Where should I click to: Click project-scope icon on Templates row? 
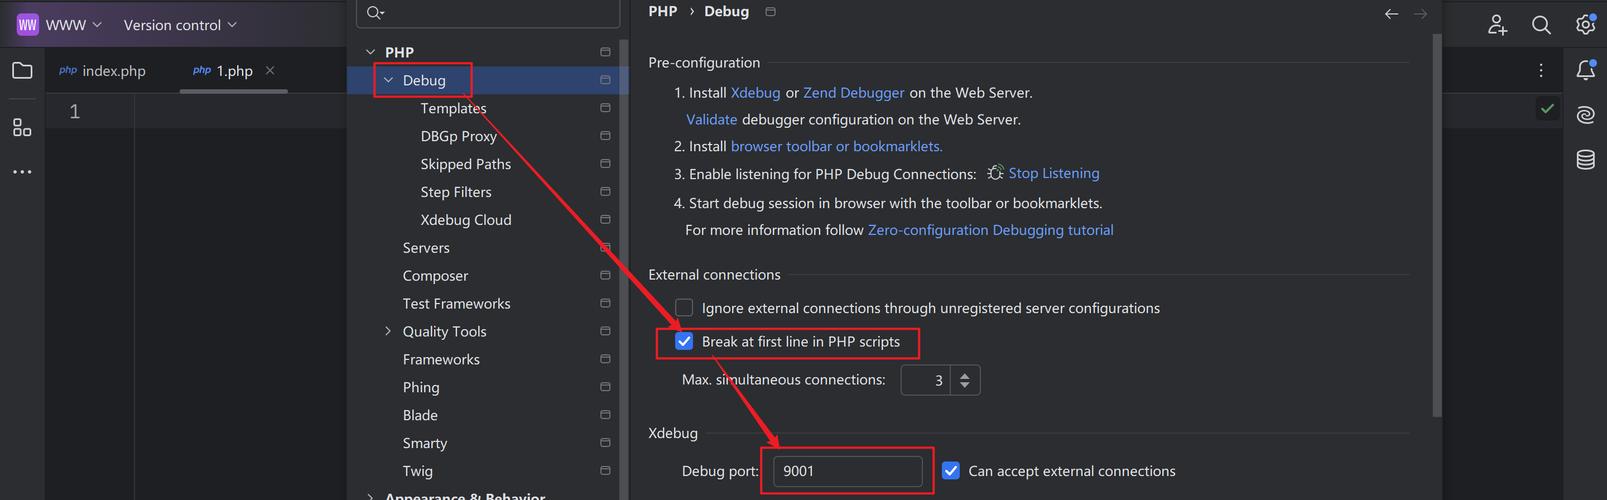click(x=605, y=108)
